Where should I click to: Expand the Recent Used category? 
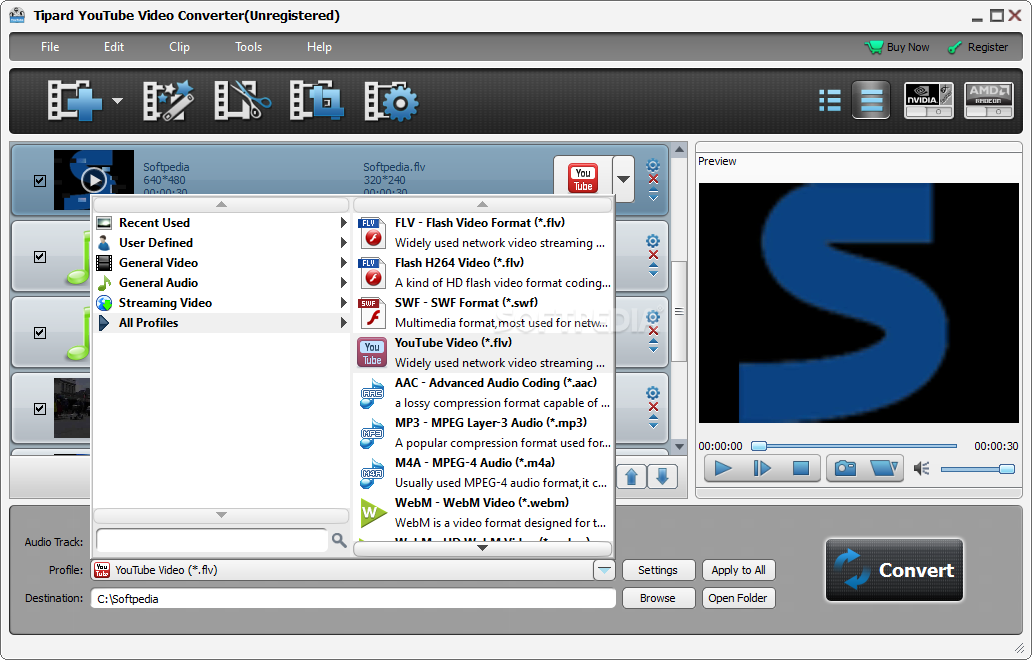(222, 222)
